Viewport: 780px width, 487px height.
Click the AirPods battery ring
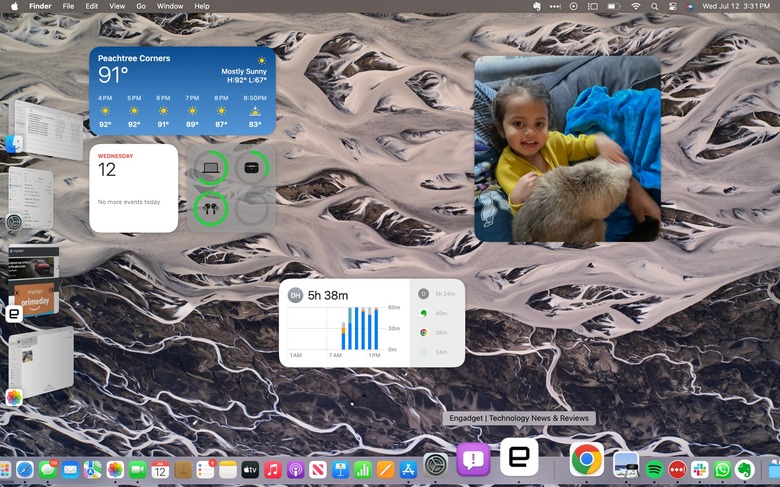[x=210, y=209]
